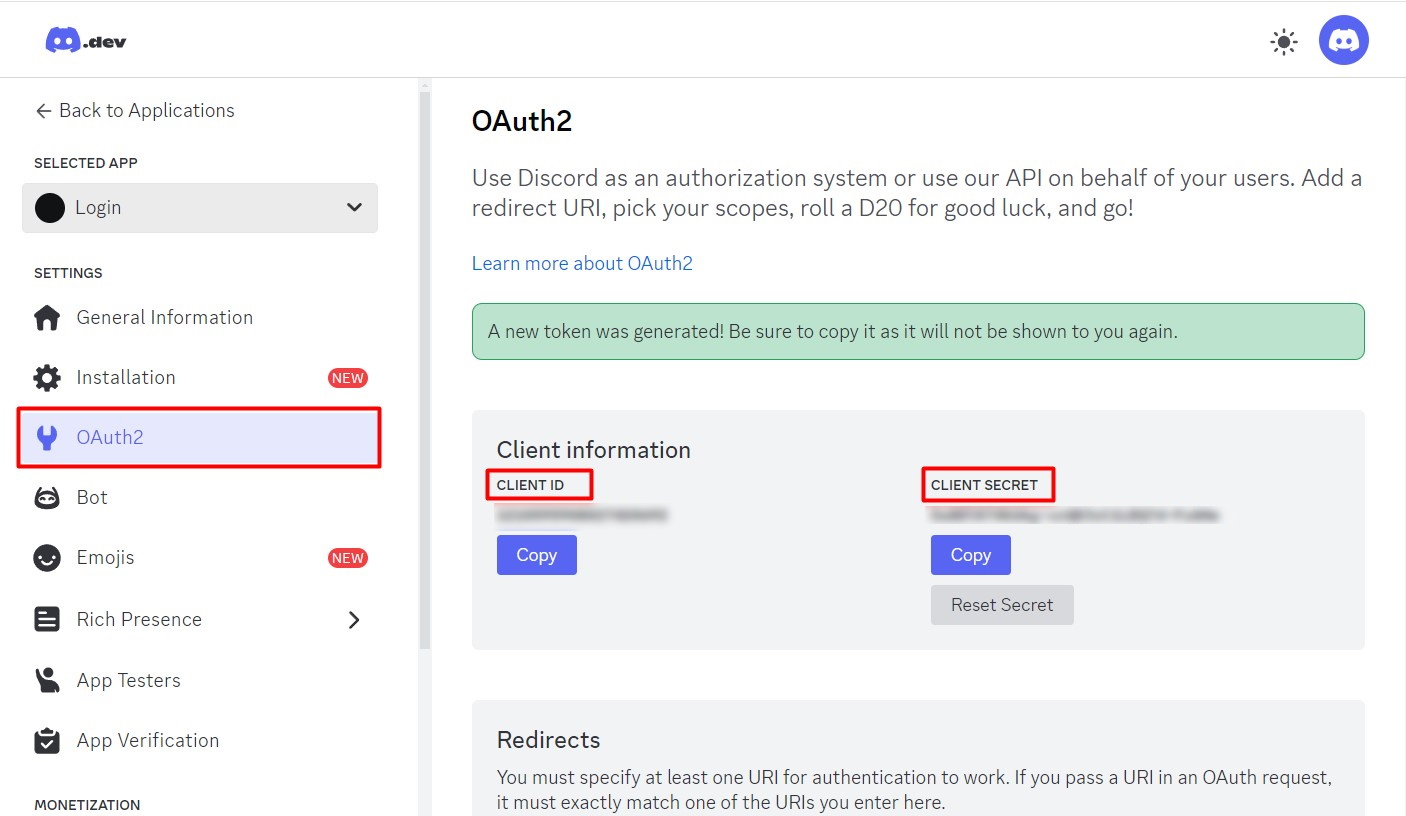Go back to Applications
Viewport: 1406px width, 816px height.
[x=134, y=110]
